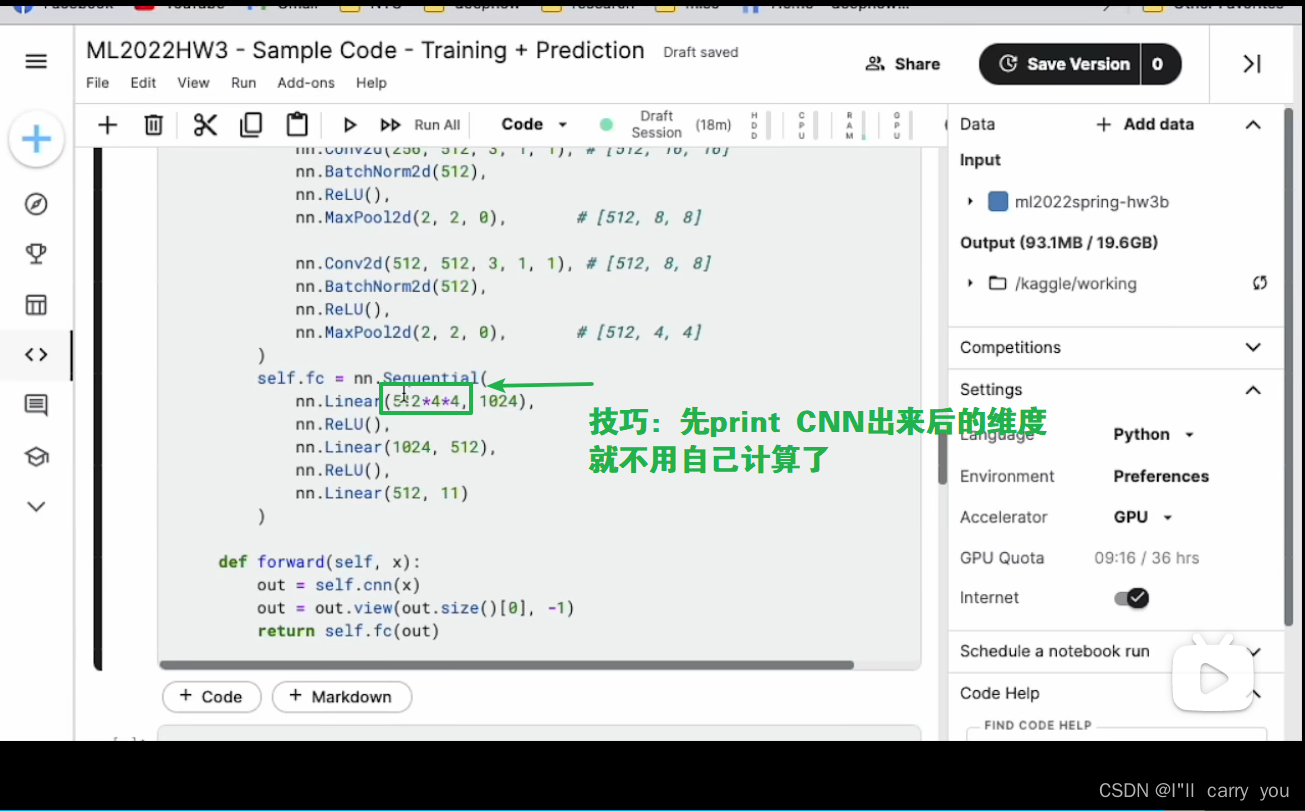
Task: Open the Accelerator GPU dropdown
Action: (1142, 517)
